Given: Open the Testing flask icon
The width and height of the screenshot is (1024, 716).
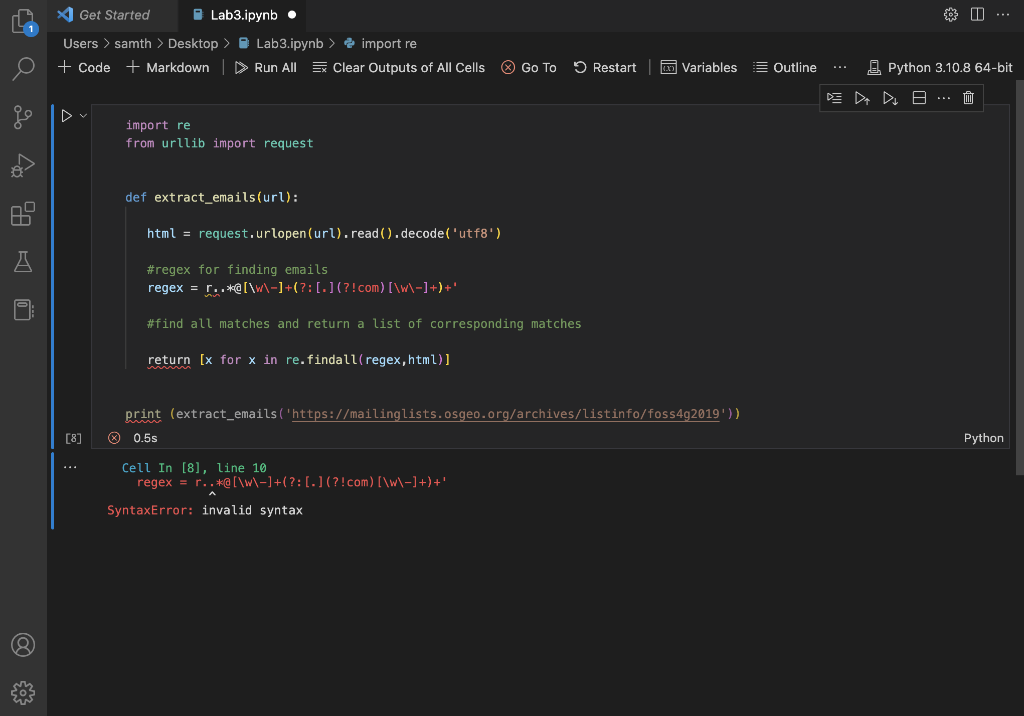Looking at the screenshot, I should point(23,261).
